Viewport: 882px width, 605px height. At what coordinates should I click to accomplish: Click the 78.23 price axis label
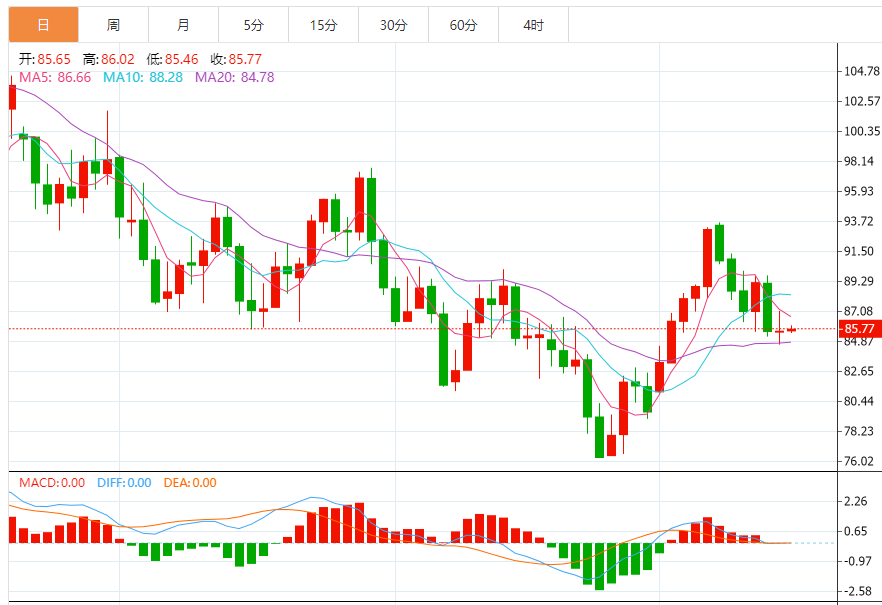[x=858, y=431]
